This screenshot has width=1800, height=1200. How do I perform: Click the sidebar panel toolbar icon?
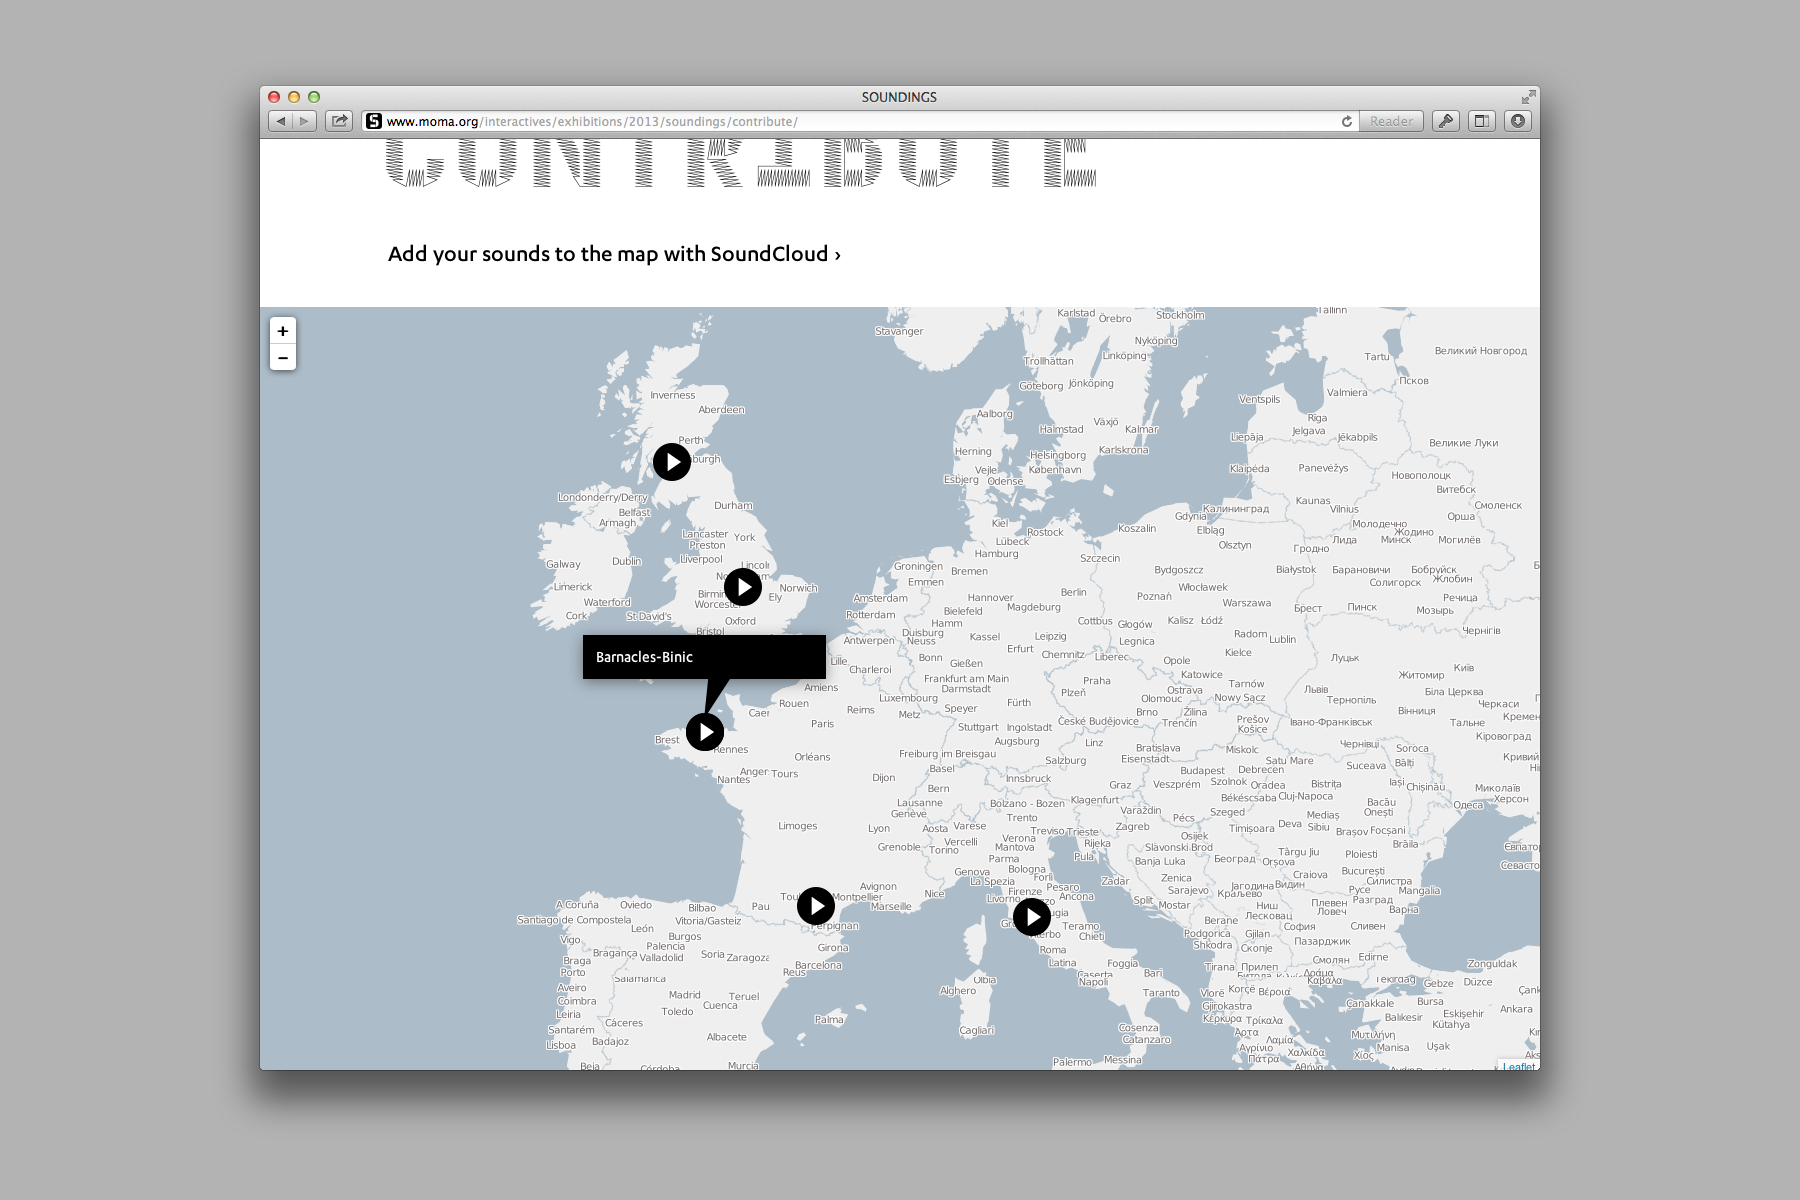coord(1482,121)
